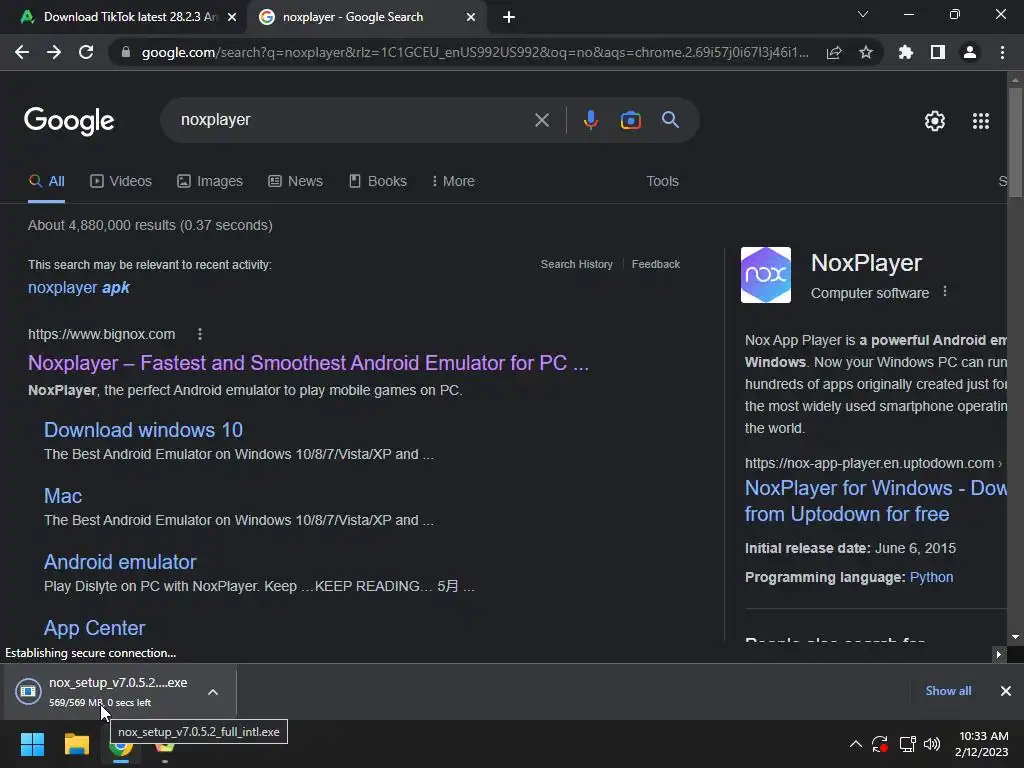
Task: Share this page from the address bar
Action: coord(834,52)
